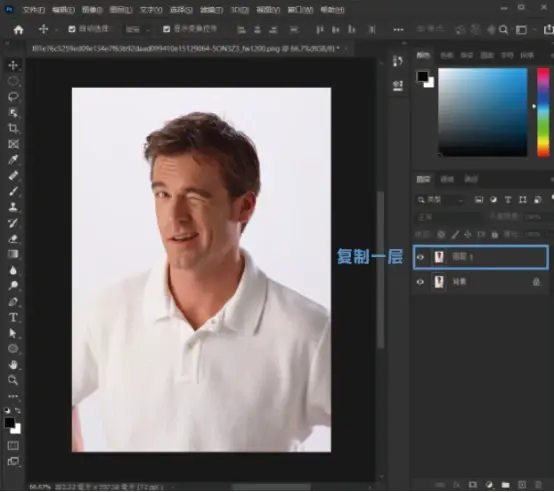Select the Object Selection tool
The image size is (554, 492).
pos(13,113)
